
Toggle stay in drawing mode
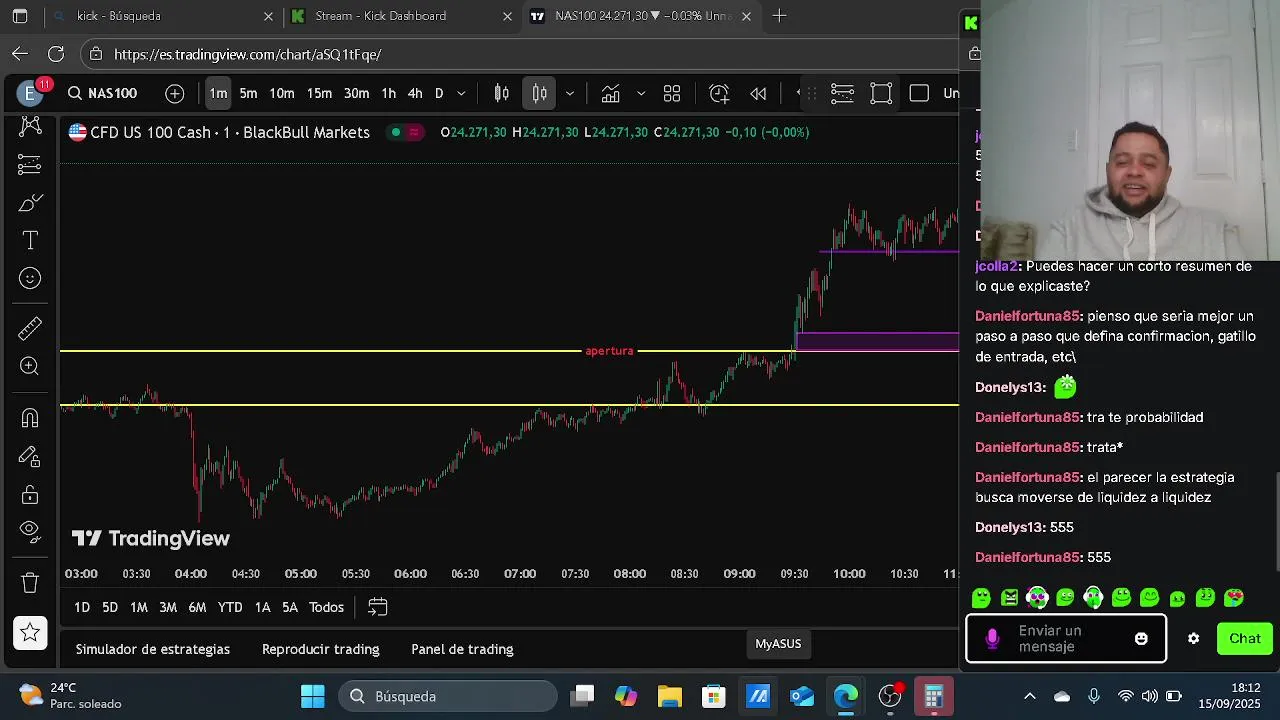coord(30,457)
